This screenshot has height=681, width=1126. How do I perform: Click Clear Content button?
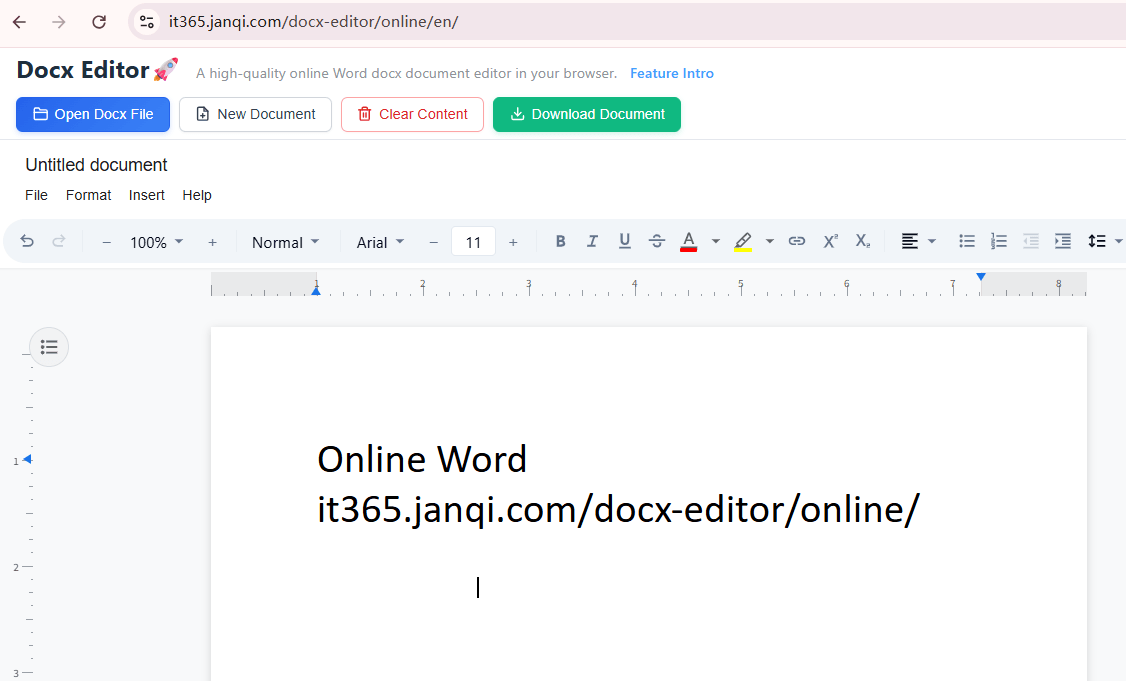click(x=412, y=114)
